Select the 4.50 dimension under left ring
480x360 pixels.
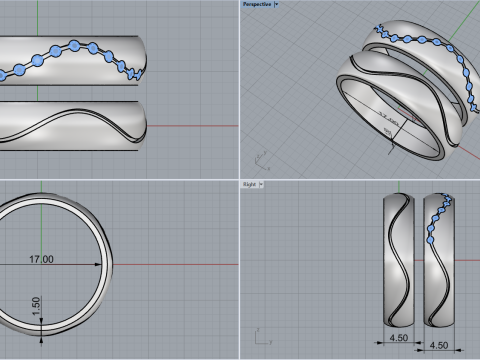point(399,338)
